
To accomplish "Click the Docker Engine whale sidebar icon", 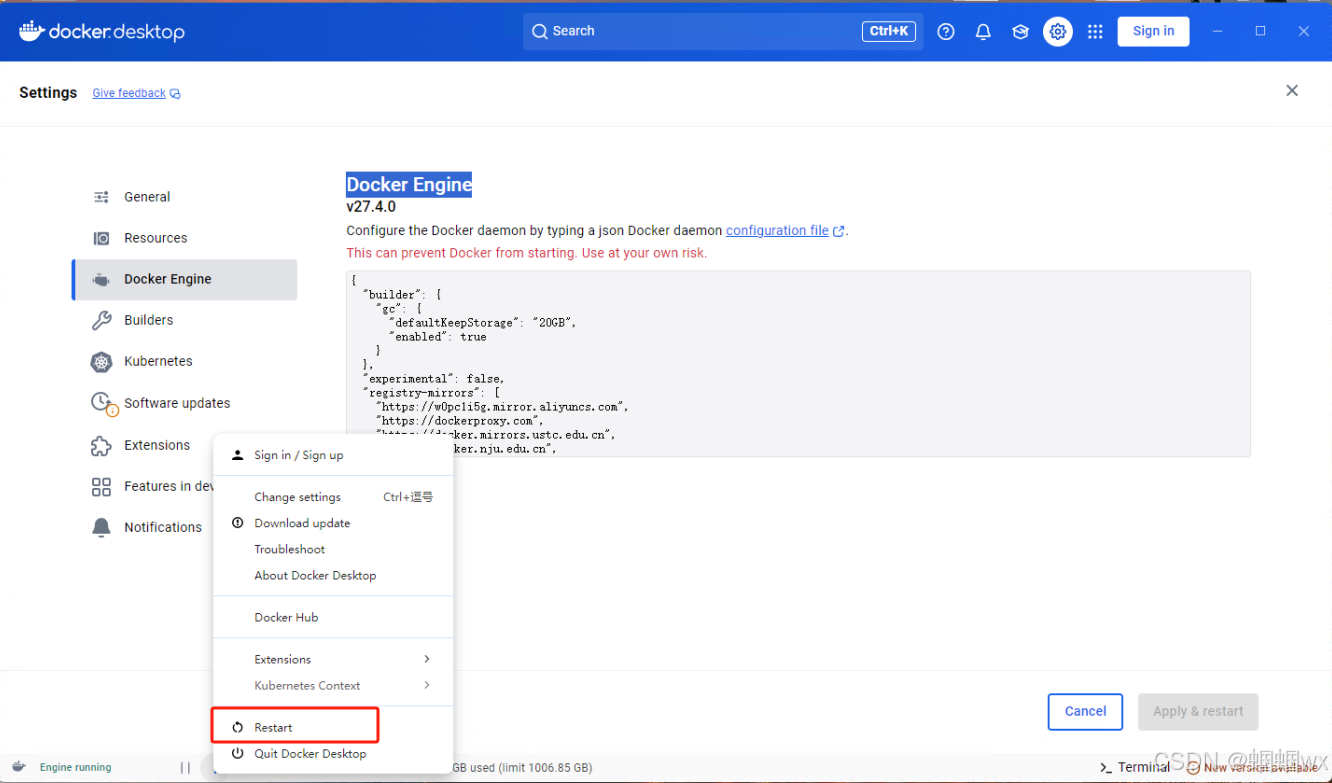I will pyautogui.click(x=101, y=280).
